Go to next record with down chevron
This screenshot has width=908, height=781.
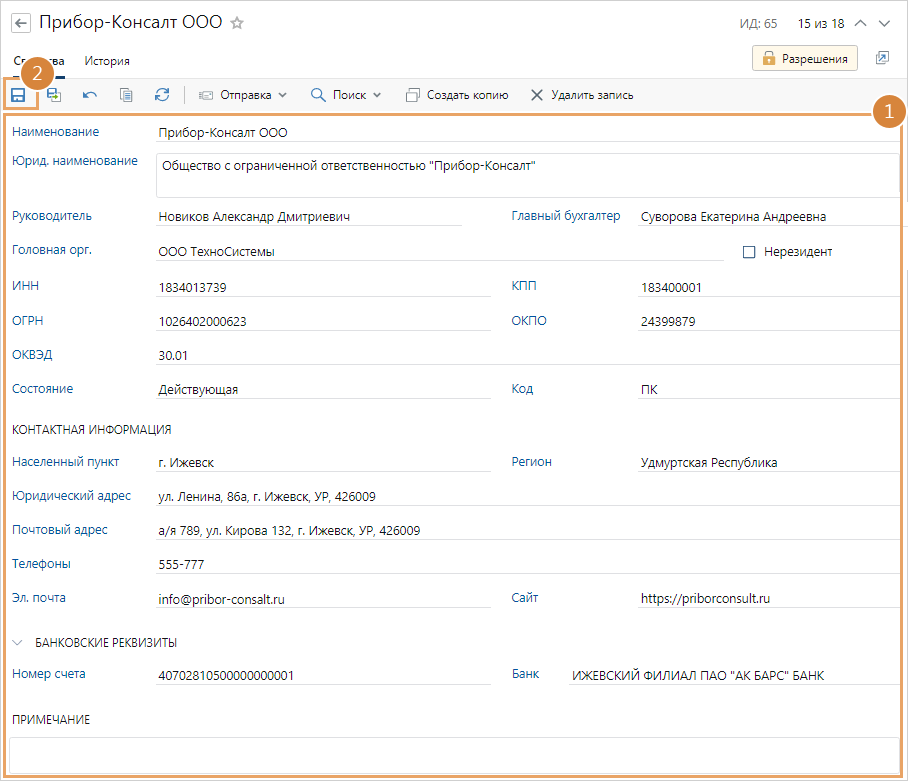point(884,23)
